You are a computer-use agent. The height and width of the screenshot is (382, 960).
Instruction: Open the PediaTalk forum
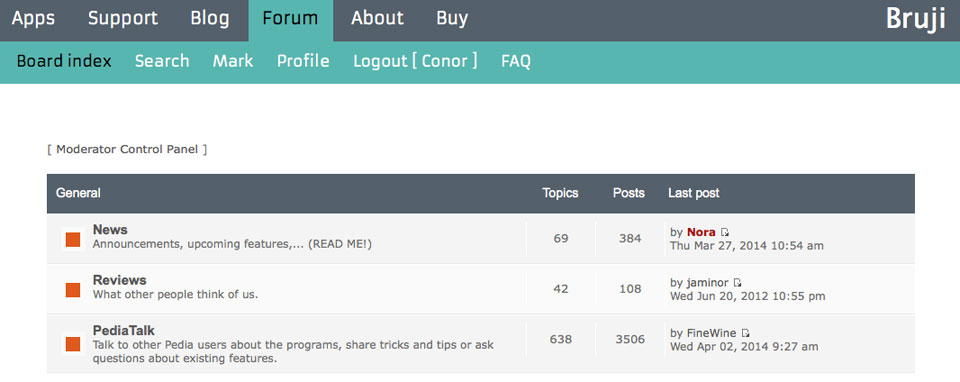[x=124, y=331]
